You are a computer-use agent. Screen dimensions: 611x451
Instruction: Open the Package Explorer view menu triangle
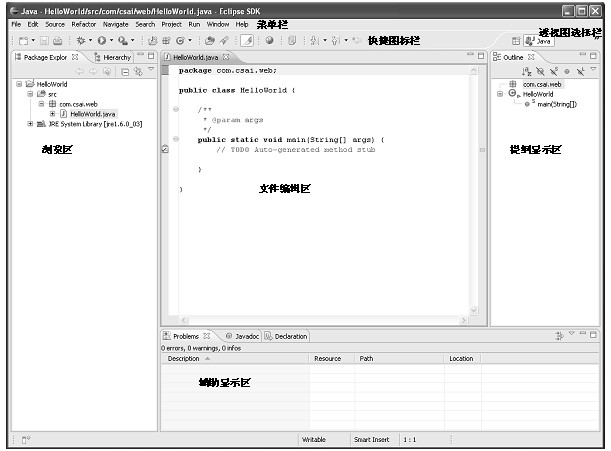(x=151, y=69)
